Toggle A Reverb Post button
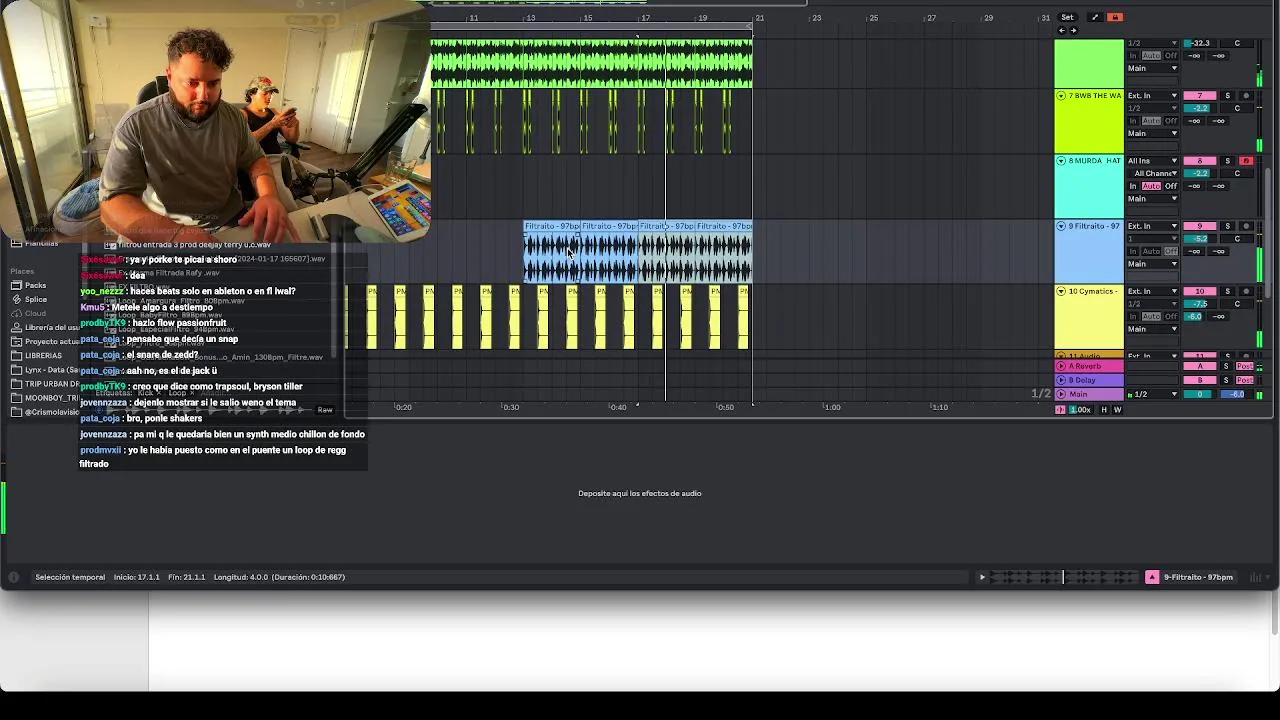Screen dimensions: 1280x720 [x=1245, y=366]
